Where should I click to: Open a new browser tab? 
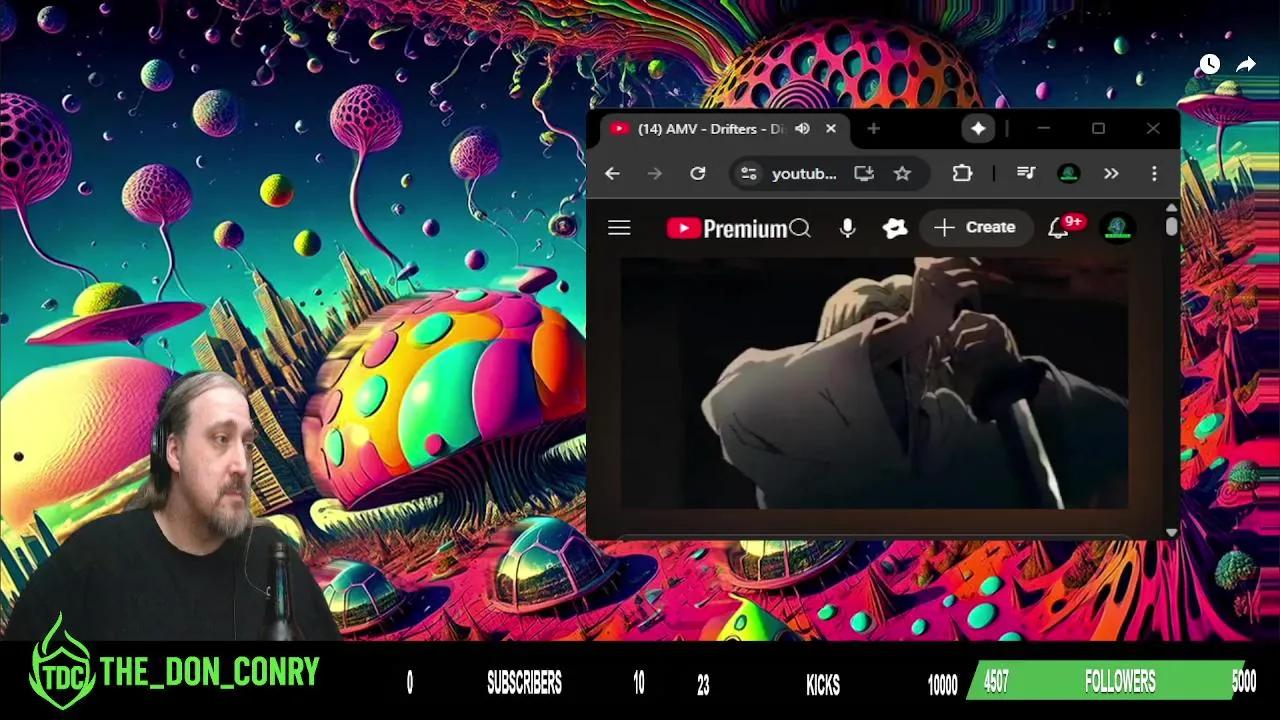coord(873,128)
